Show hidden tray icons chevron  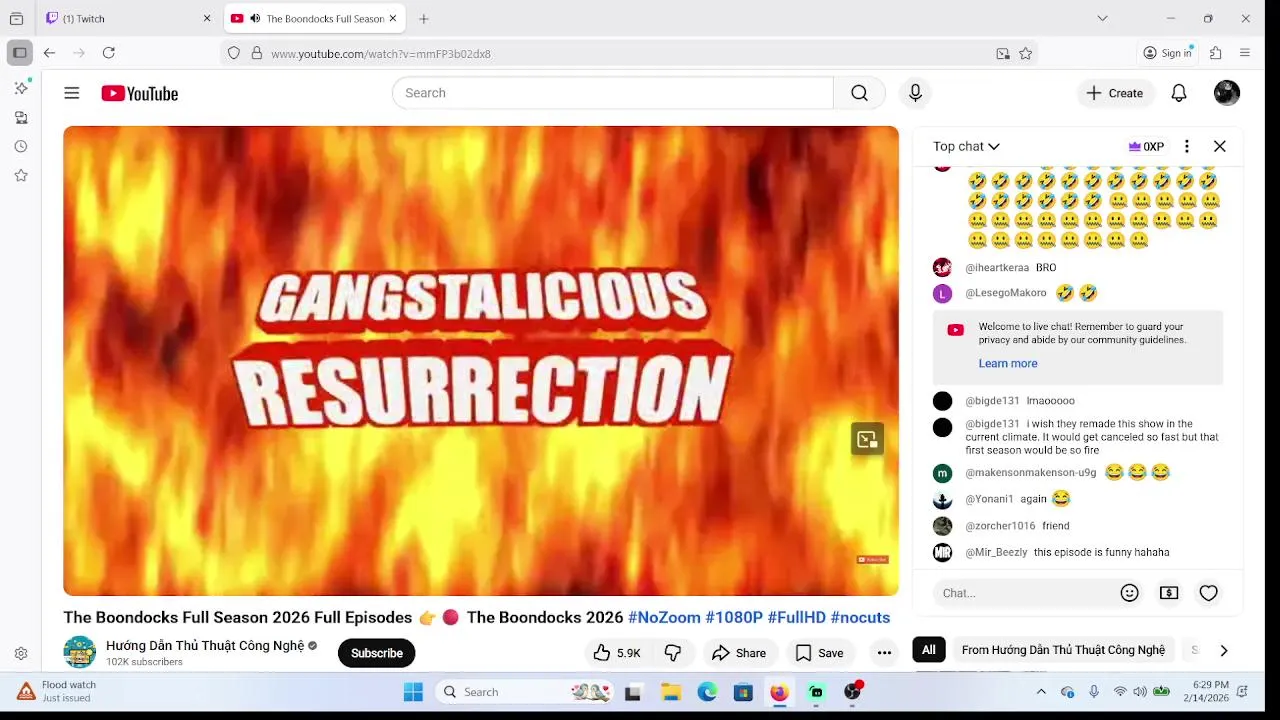1041,692
